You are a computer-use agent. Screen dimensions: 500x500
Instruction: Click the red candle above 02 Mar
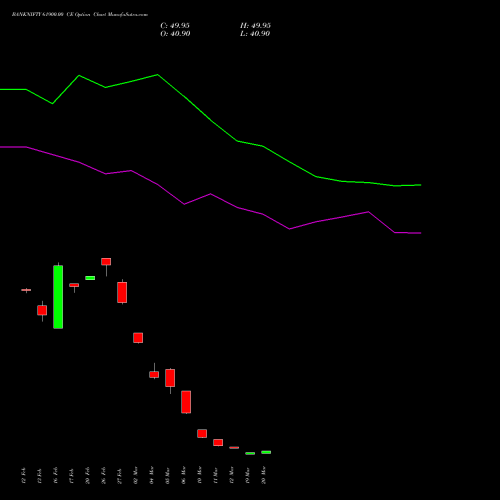tap(138, 338)
